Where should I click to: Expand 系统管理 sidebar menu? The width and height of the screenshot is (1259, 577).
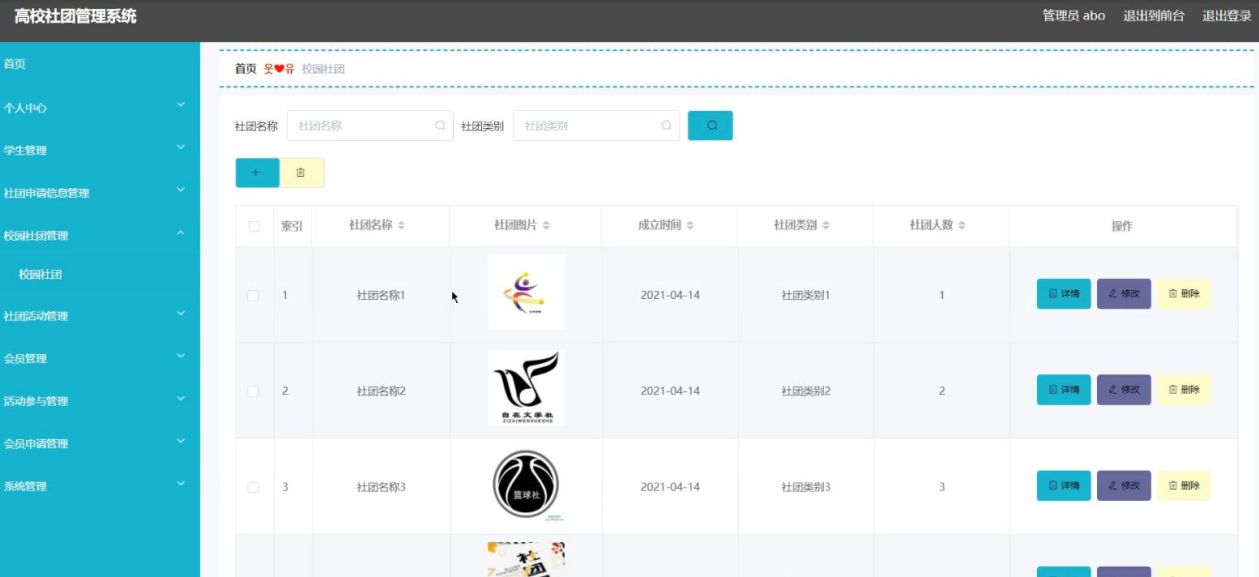100,486
